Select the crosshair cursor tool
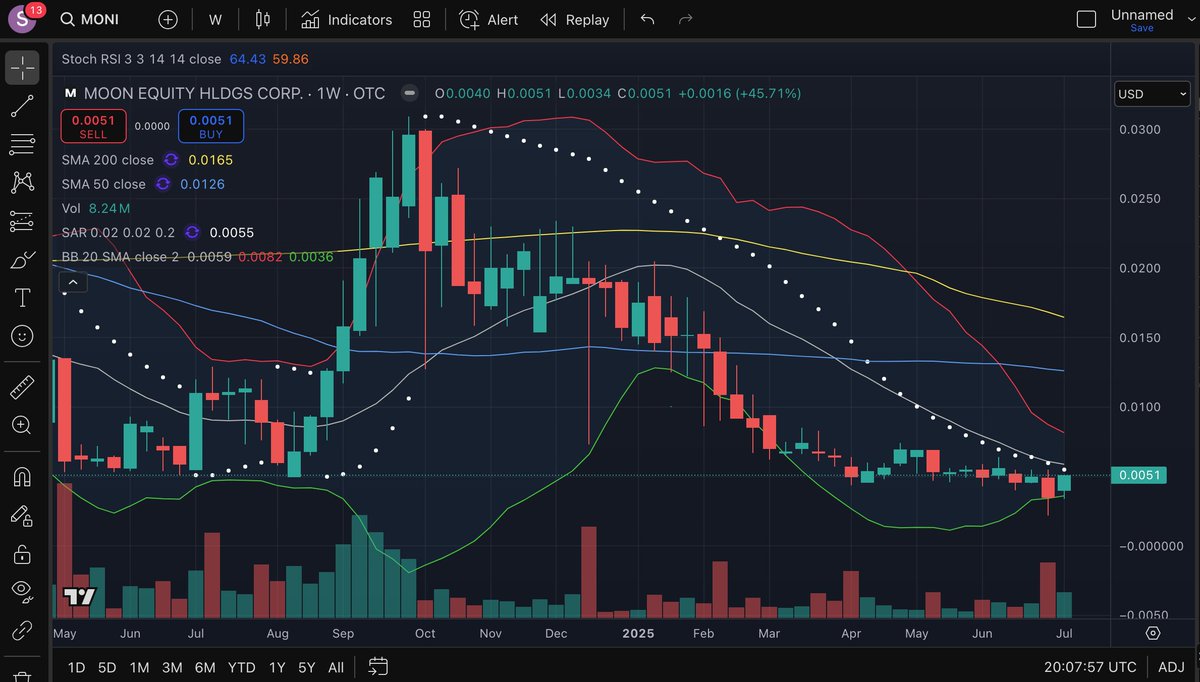Screen dimensions: 1200x682 coord(22,67)
